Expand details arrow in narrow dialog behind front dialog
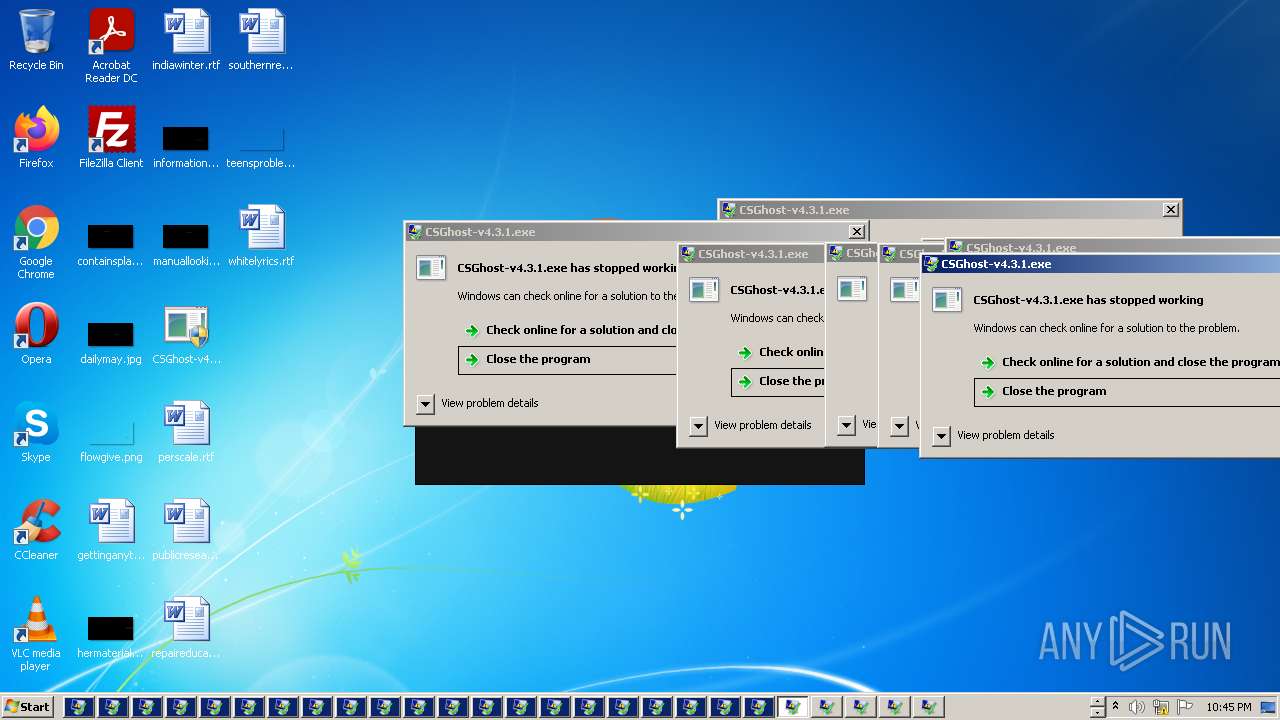 click(899, 426)
